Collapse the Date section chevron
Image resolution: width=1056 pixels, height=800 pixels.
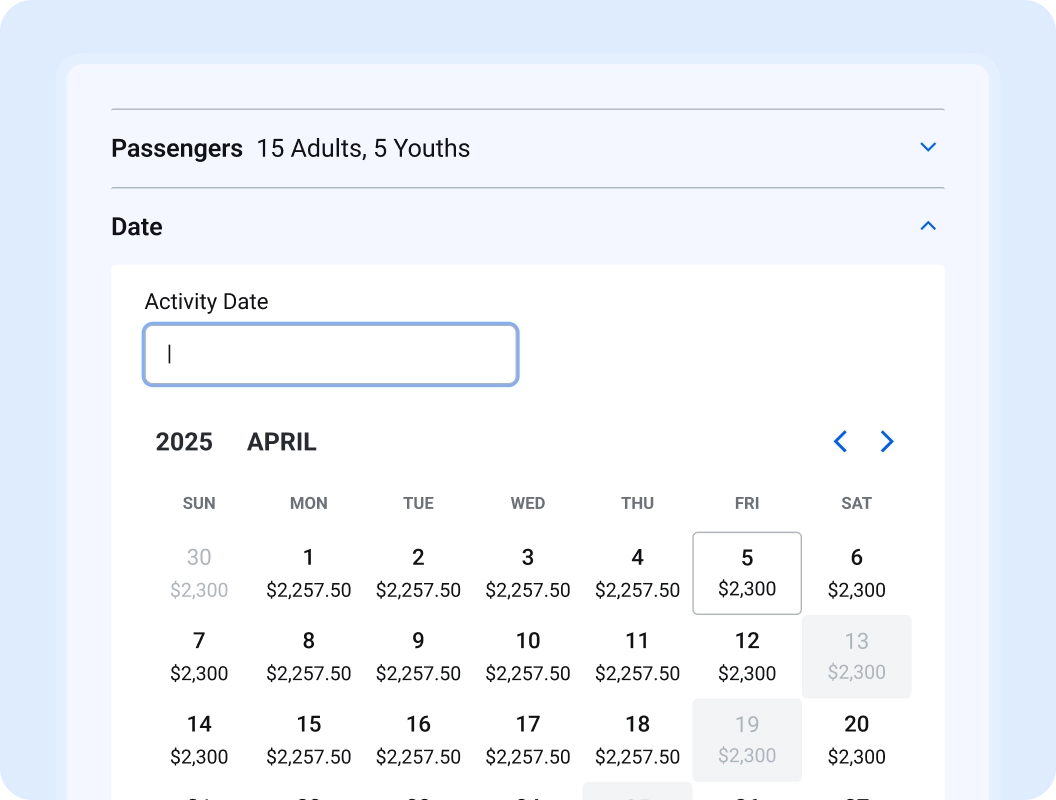(x=928, y=227)
